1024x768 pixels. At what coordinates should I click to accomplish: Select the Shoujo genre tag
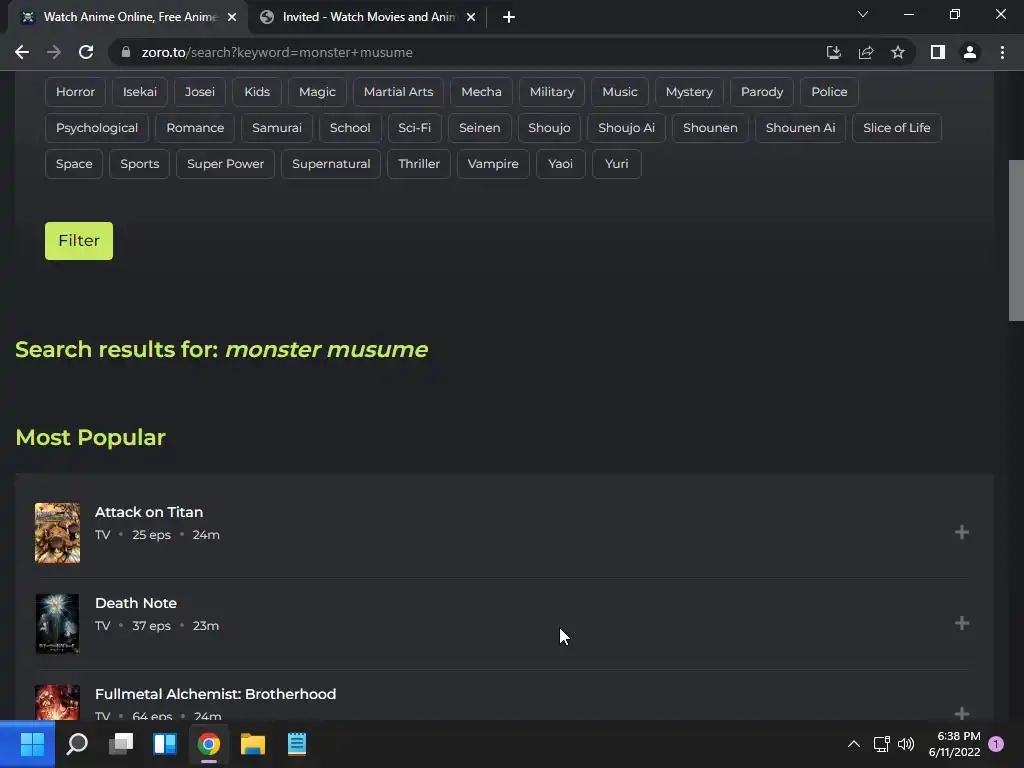[x=549, y=128]
